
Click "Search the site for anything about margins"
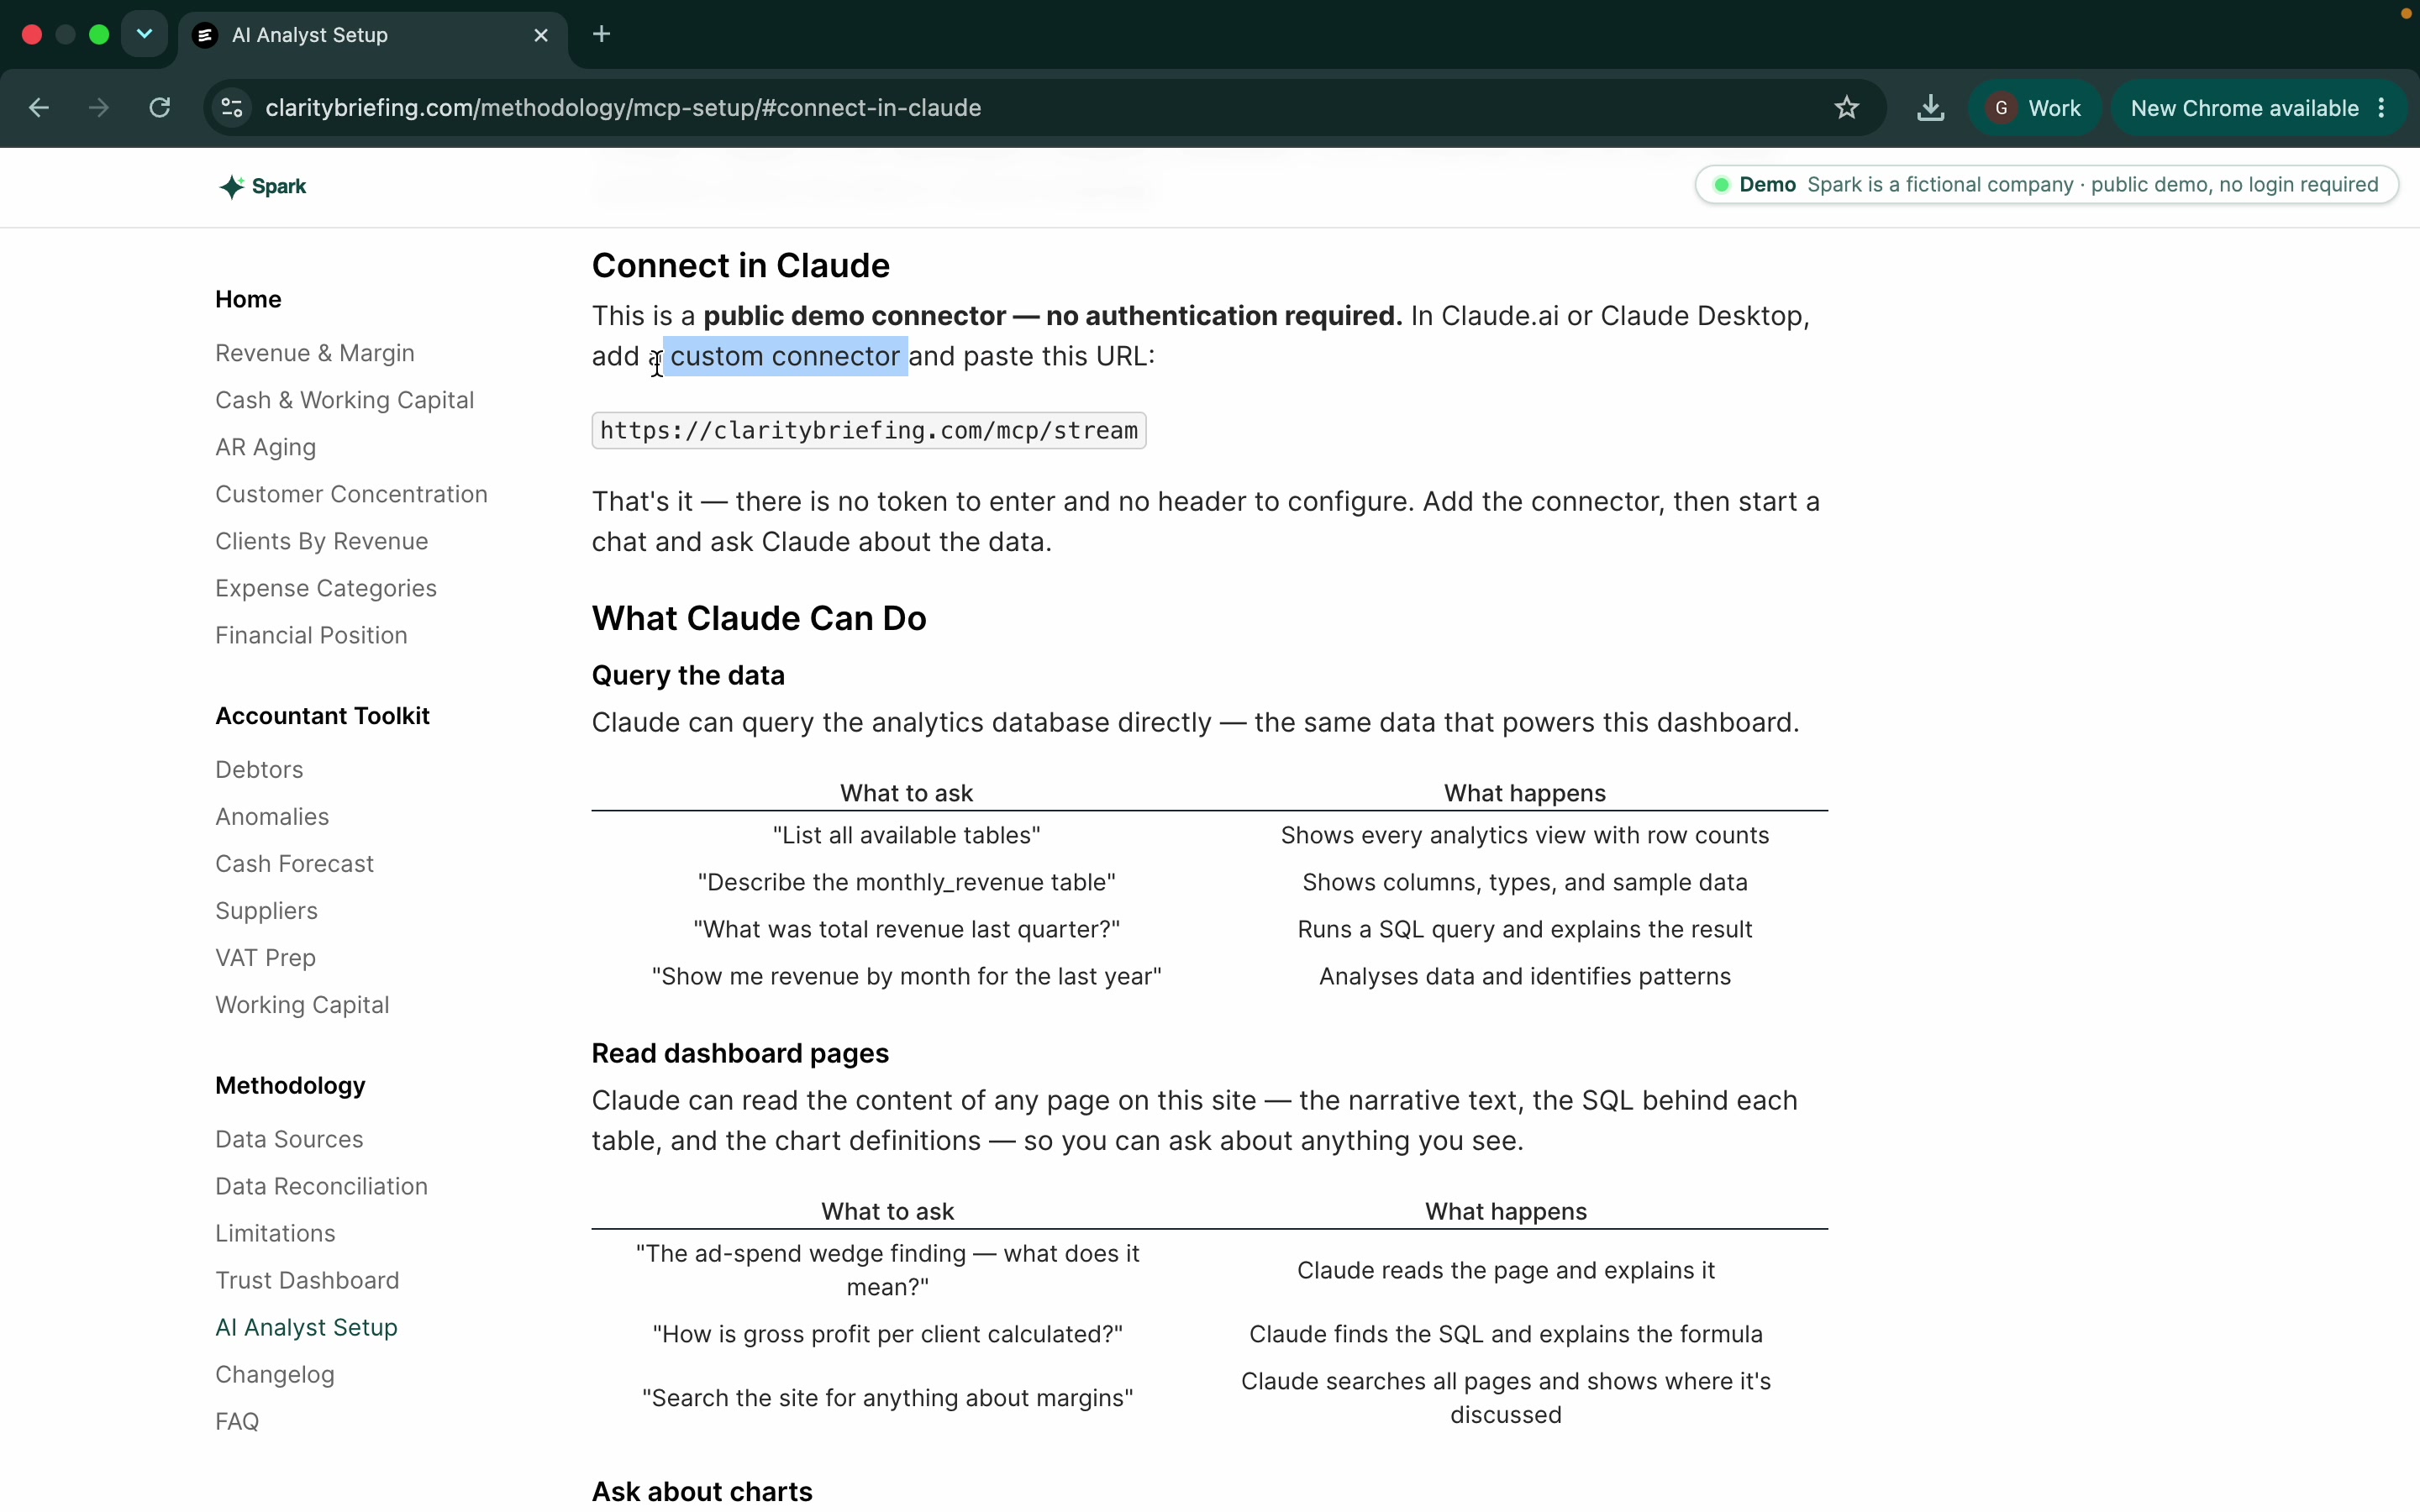888,1399
